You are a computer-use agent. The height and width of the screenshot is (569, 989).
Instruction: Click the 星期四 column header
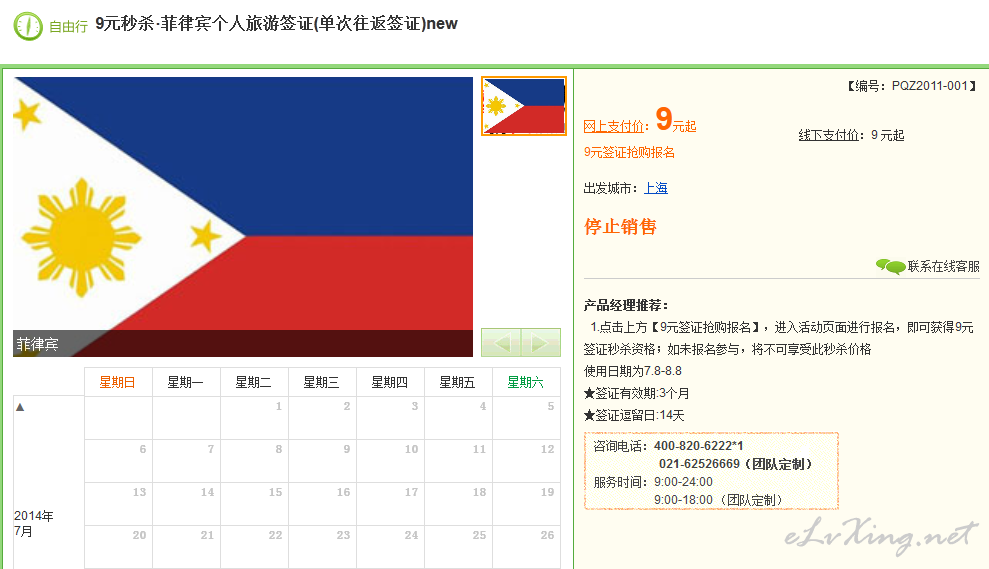coord(390,382)
